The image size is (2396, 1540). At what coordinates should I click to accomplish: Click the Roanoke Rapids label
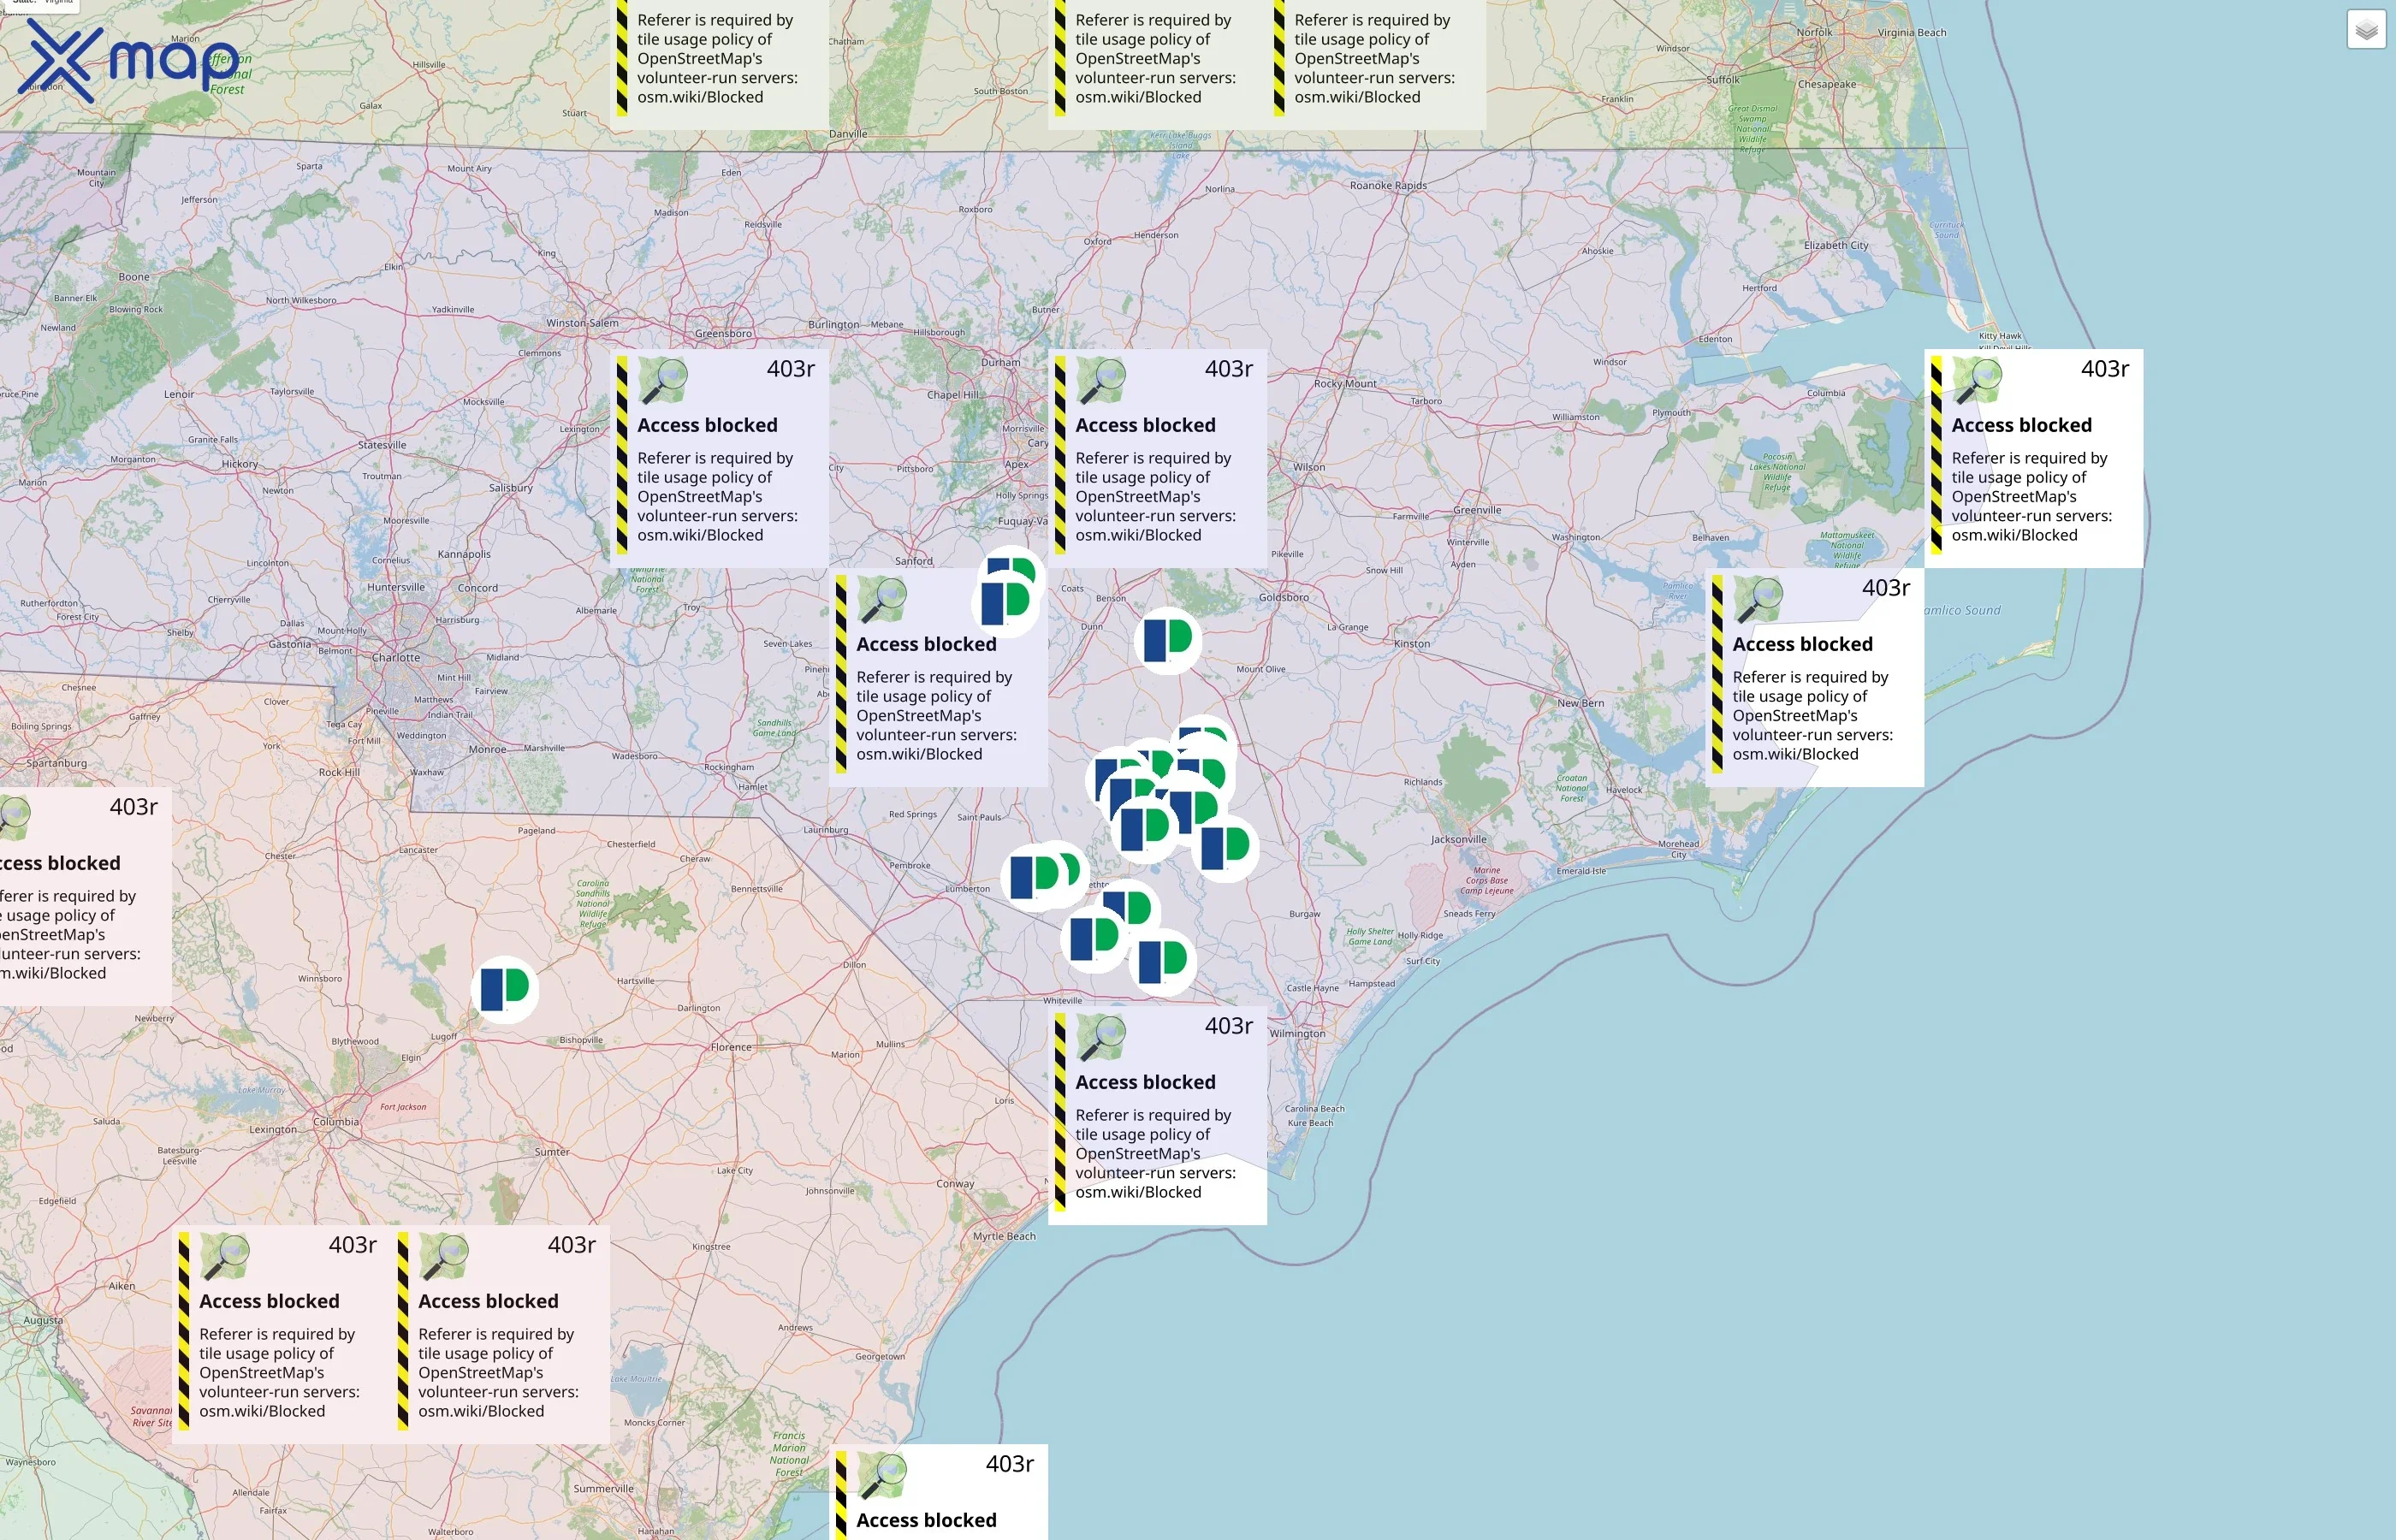point(1388,186)
